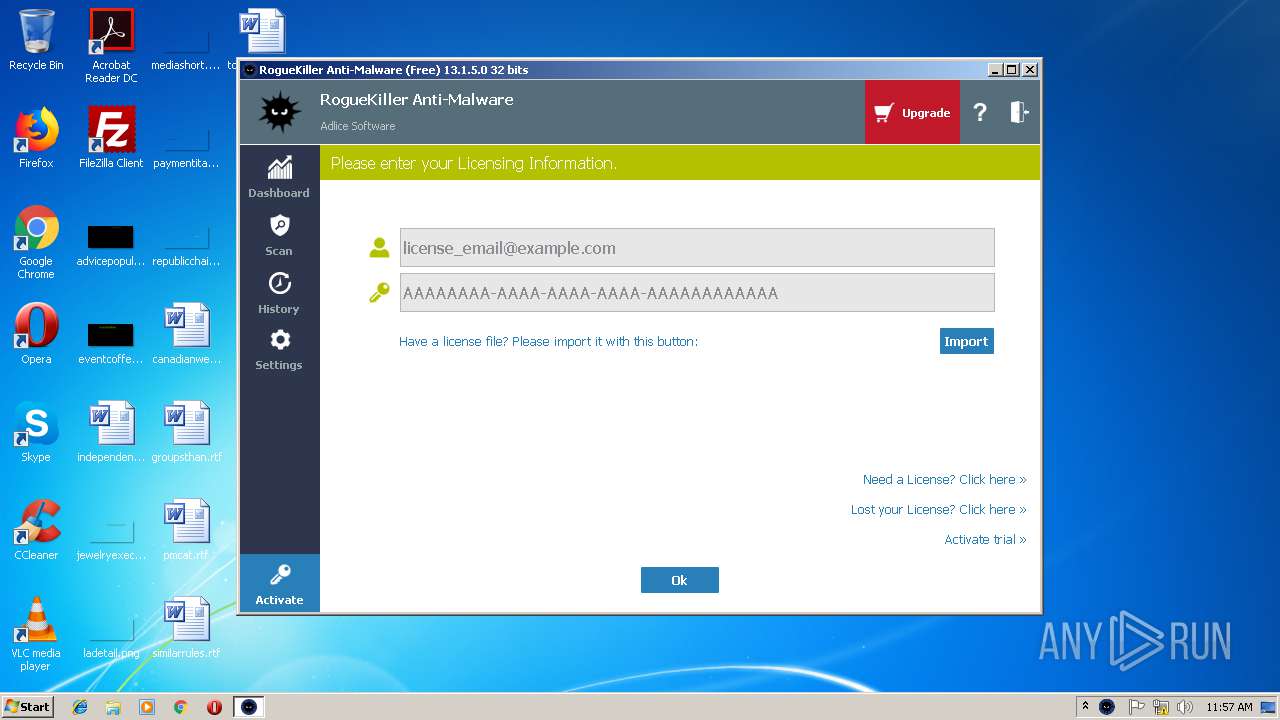Viewport: 1280px width, 720px height.
Task: Click the taskbar clock 11:57 AM
Action: (1229, 706)
